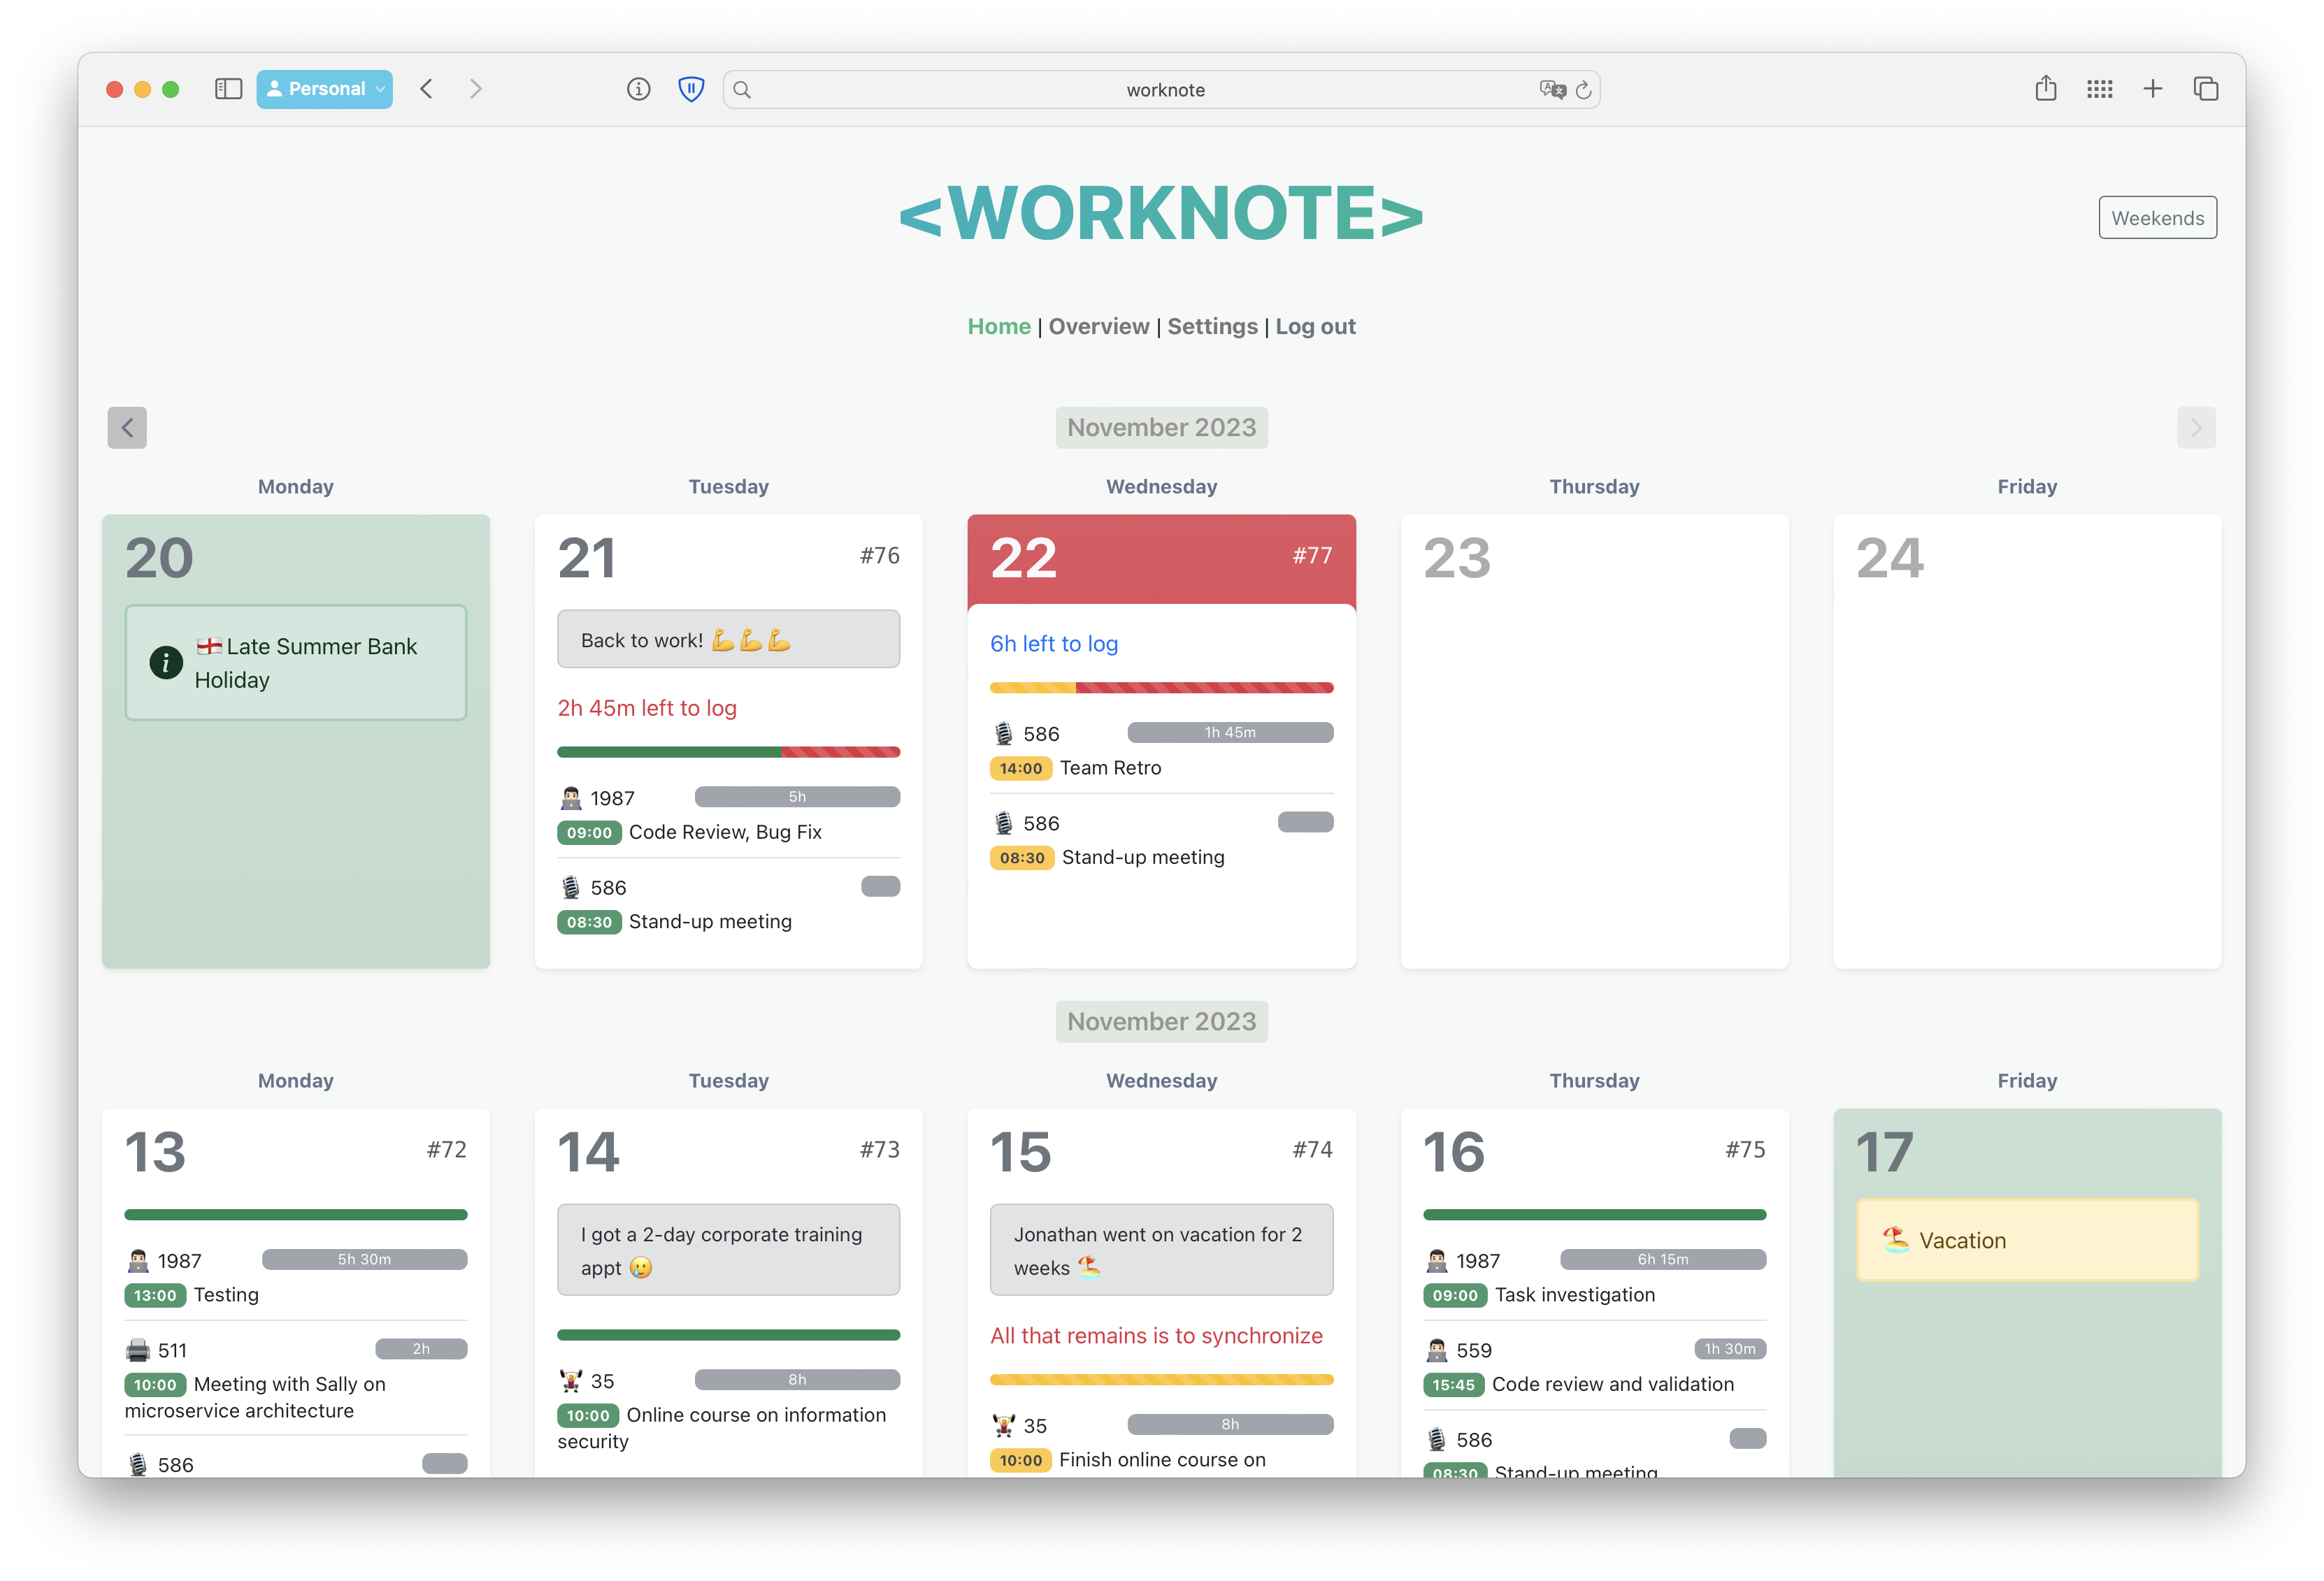Open the Personal profile dropdown
This screenshot has width=2324, height=1581.
pos(324,89)
